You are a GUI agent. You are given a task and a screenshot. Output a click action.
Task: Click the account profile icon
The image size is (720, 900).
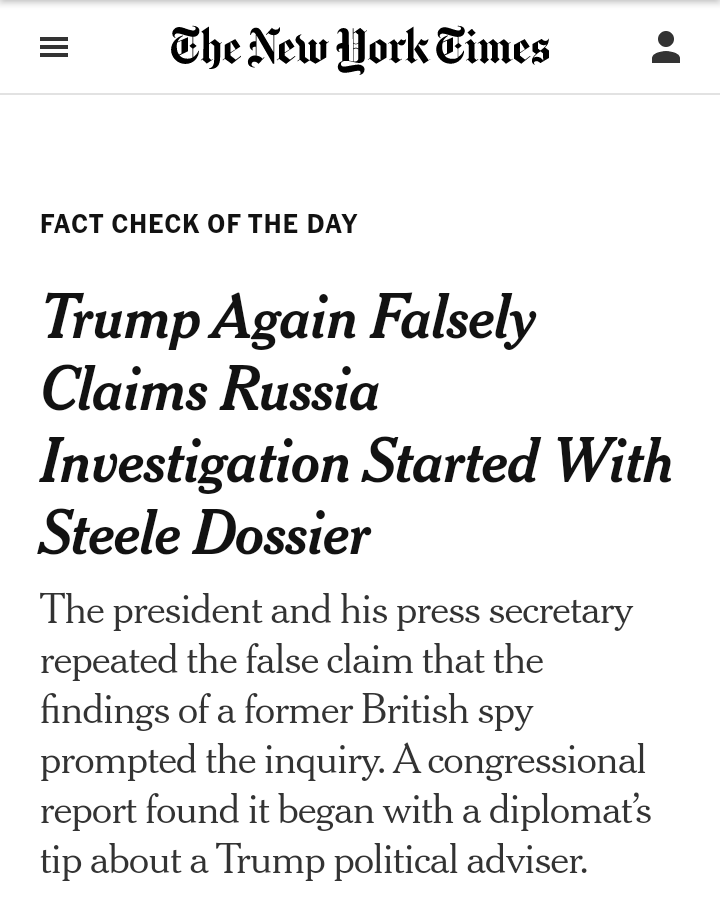click(x=665, y=47)
